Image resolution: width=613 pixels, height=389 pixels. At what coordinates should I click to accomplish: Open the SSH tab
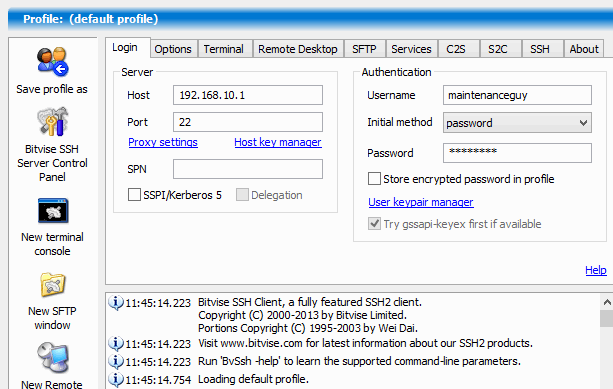click(x=542, y=49)
